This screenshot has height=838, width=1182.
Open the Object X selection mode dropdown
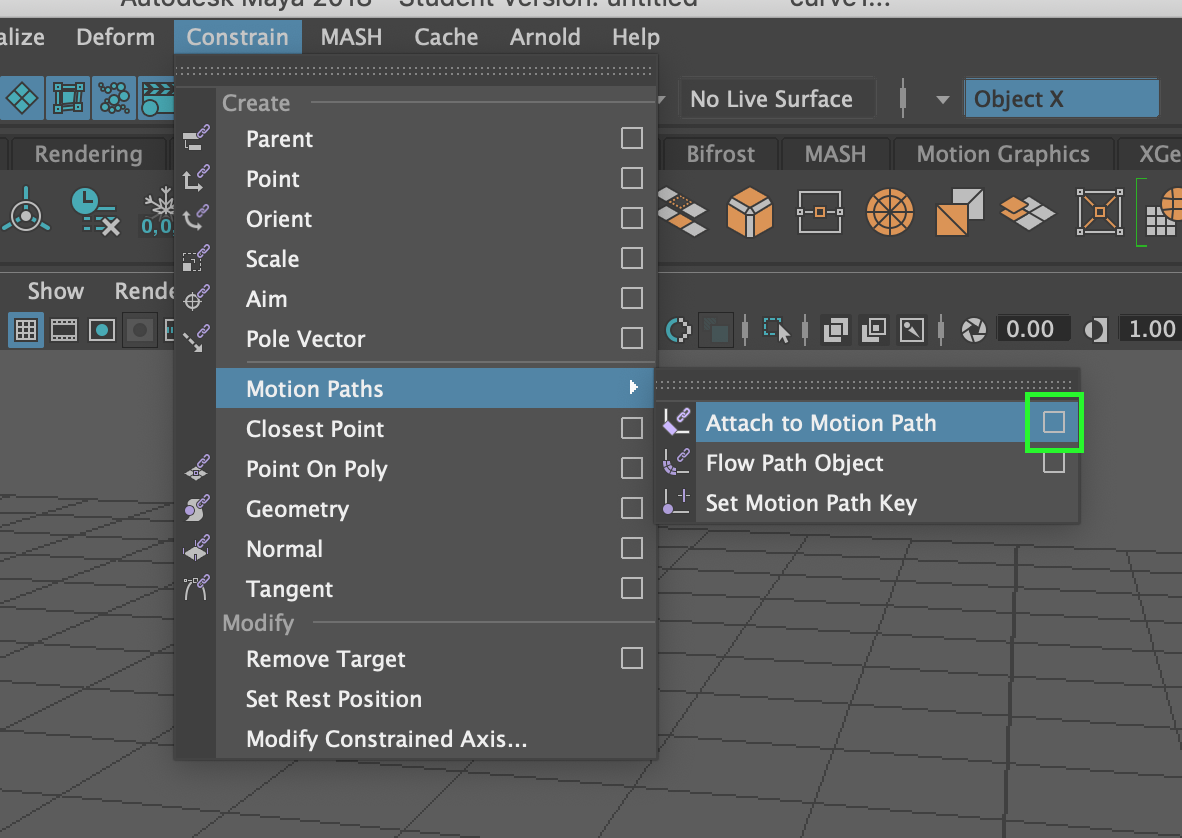tap(1061, 98)
